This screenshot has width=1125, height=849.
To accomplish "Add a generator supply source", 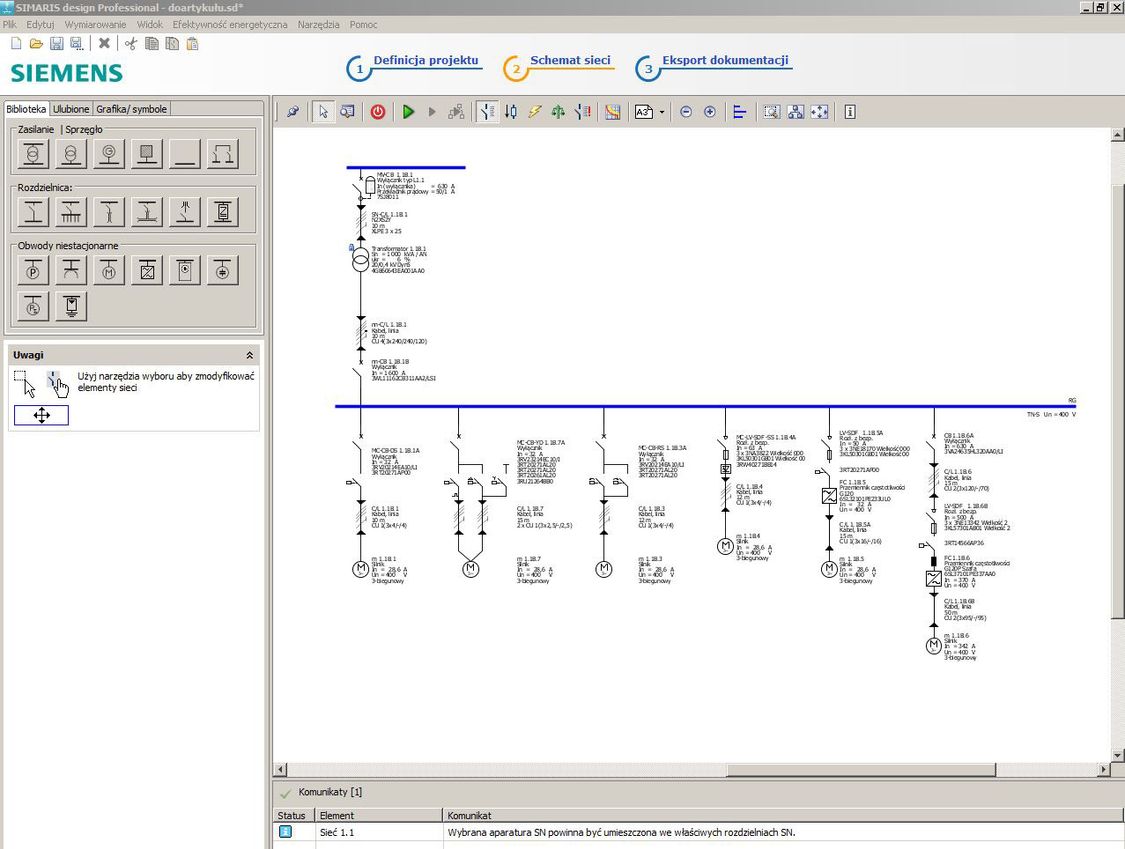I will click(109, 154).
